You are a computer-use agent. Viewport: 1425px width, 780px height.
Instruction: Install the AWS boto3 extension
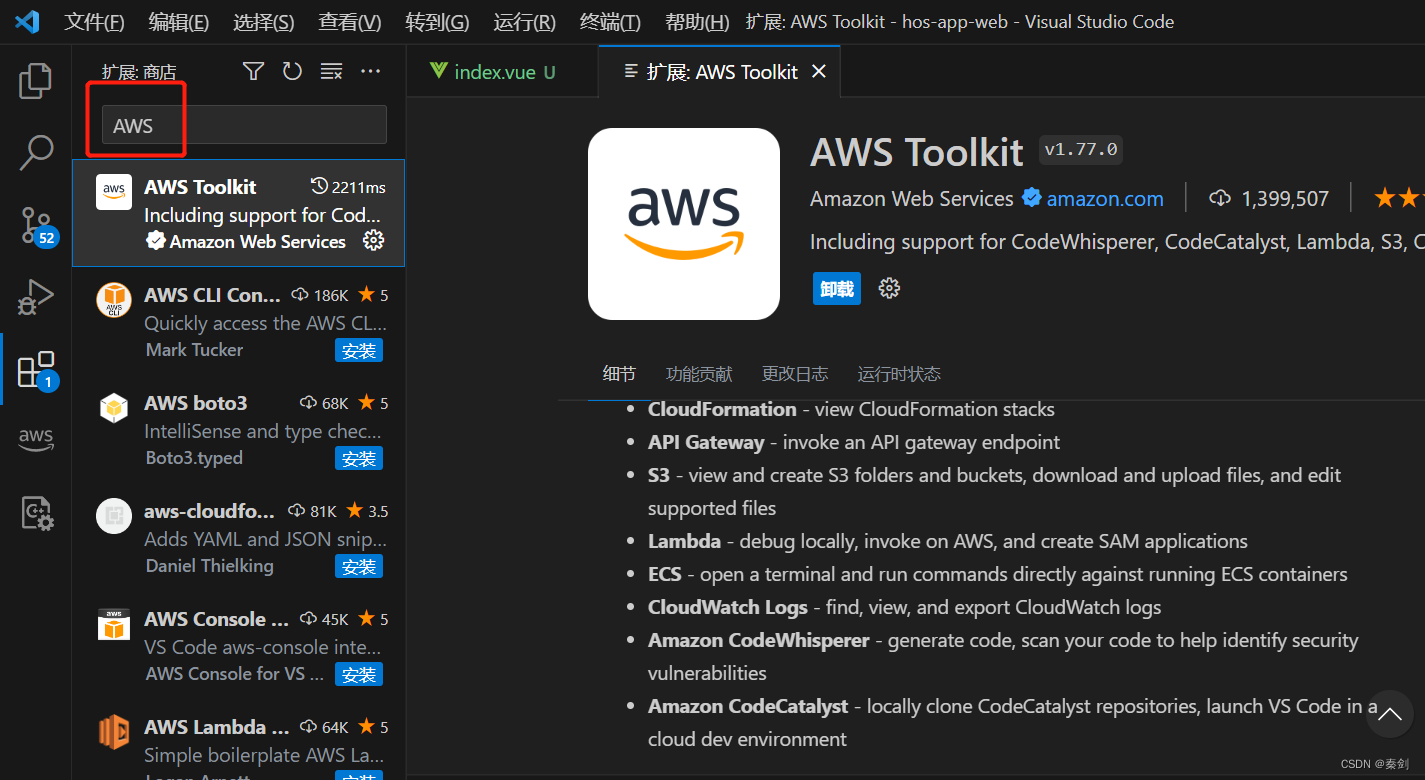(x=359, y=458)
